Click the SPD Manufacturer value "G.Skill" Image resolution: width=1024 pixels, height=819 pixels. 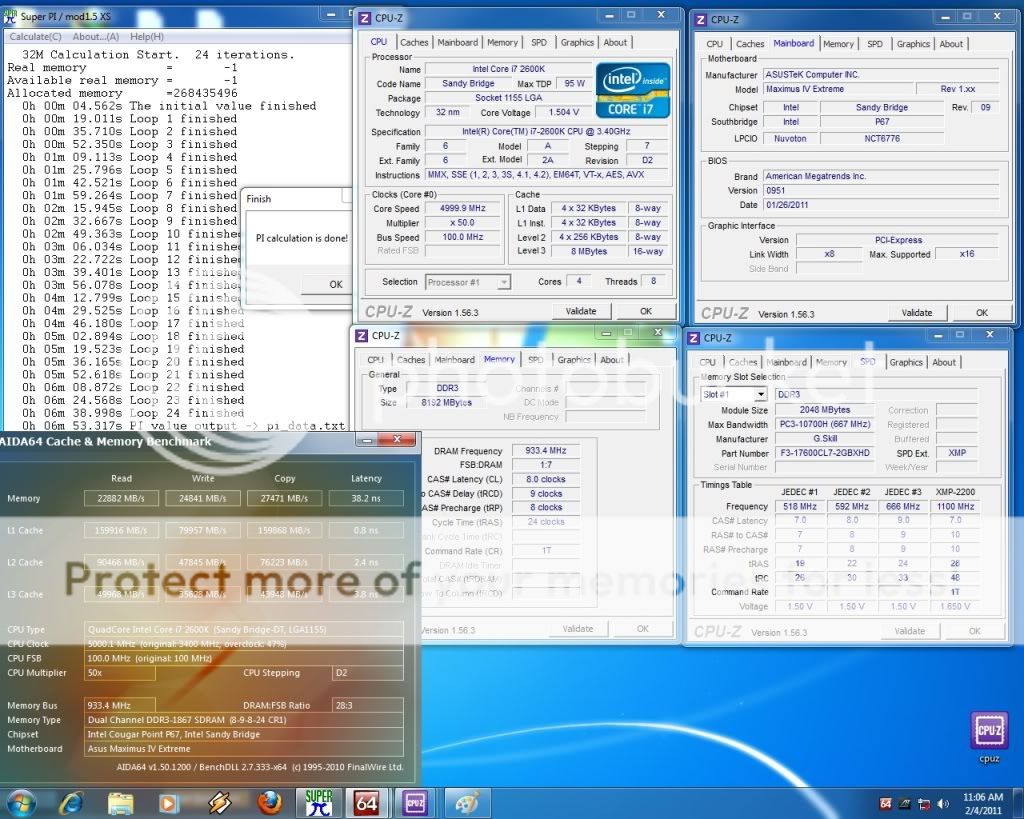pos(825,439)
